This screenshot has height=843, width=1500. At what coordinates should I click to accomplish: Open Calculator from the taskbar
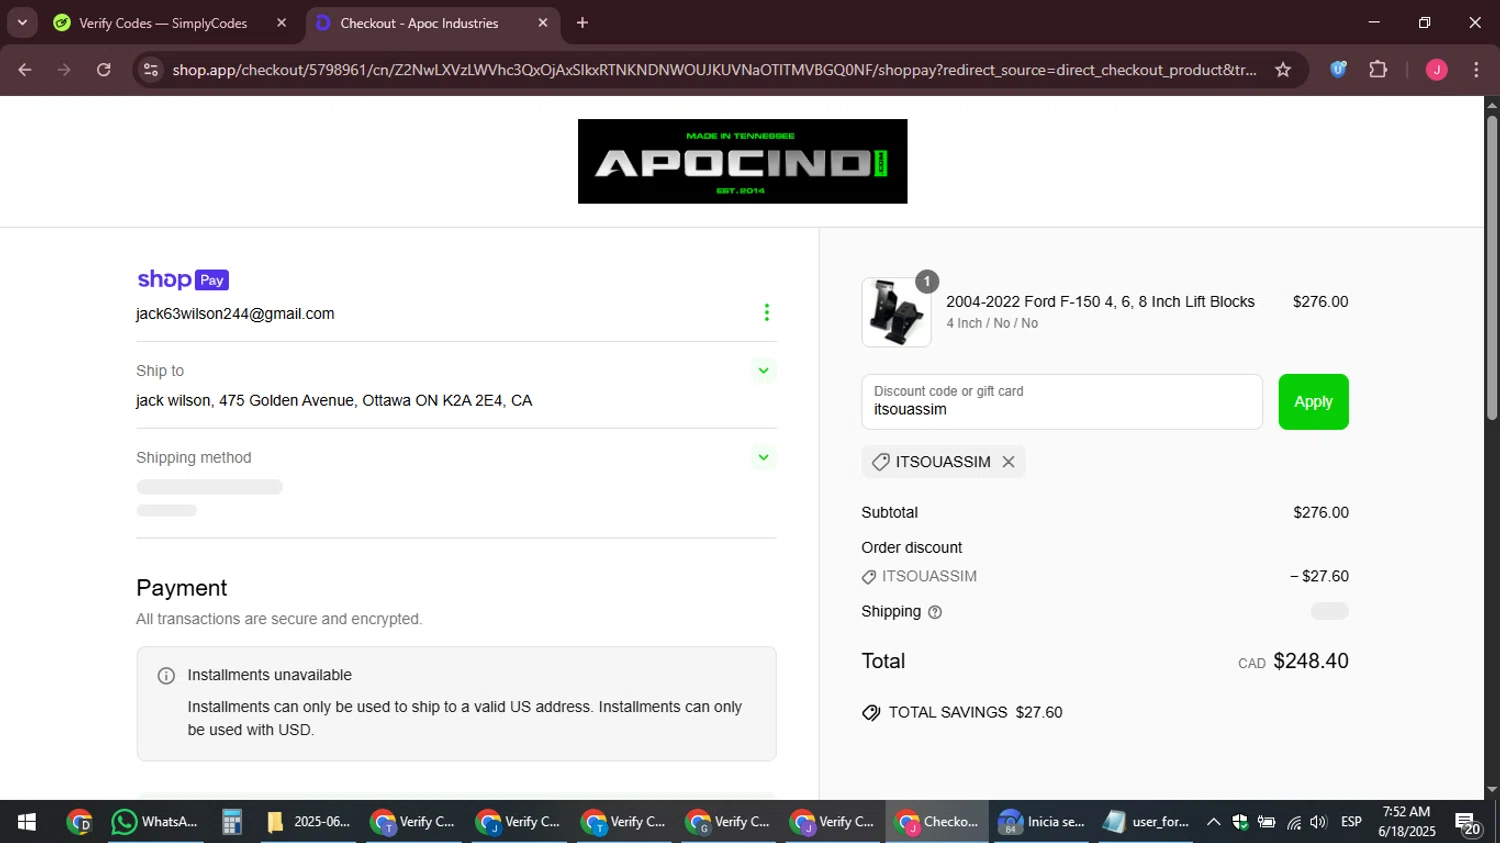[x=232, y=822]
